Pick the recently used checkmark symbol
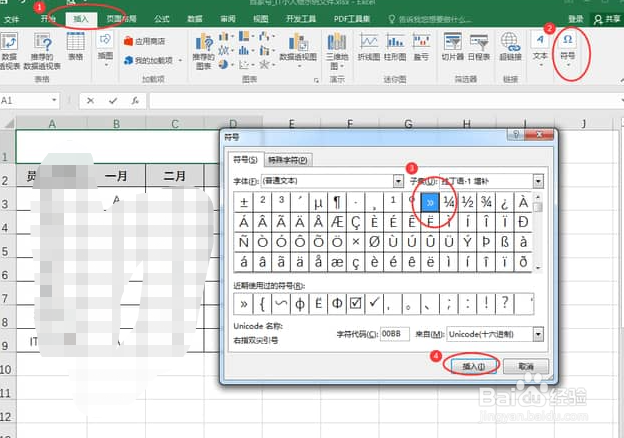The height and width of the screenshot is (438, 624). point(374,304)
